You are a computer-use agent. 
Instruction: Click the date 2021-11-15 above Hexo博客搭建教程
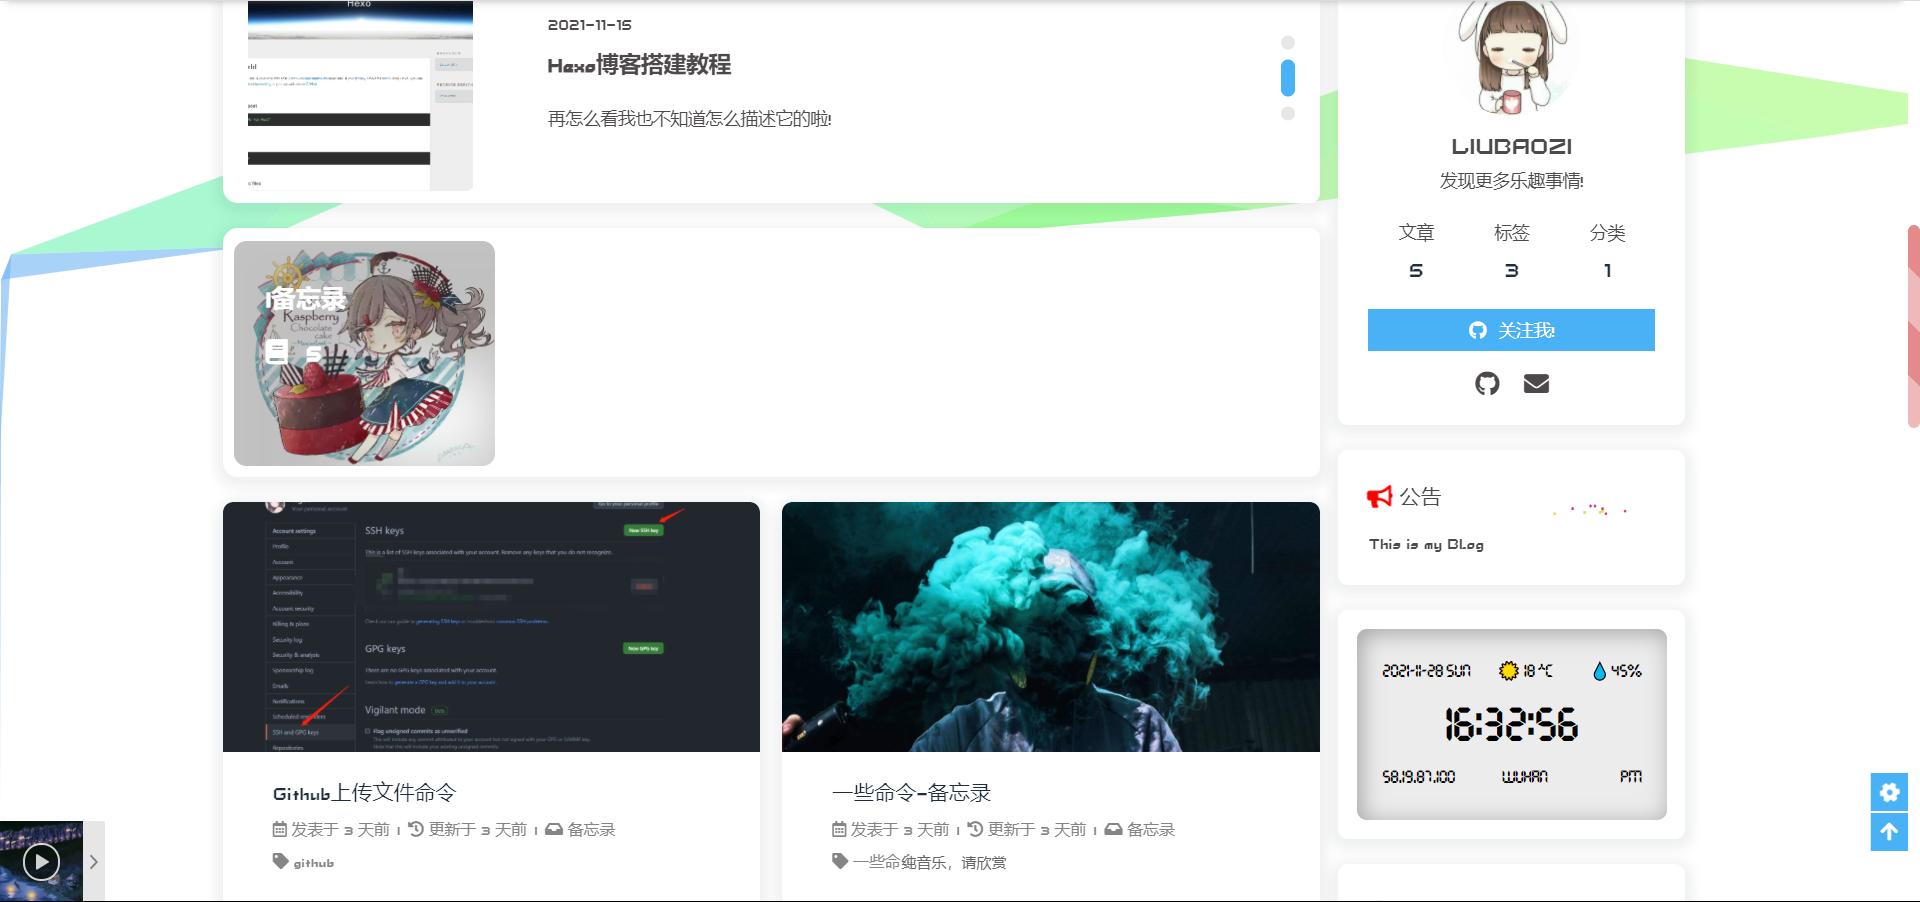pos(590,25)
